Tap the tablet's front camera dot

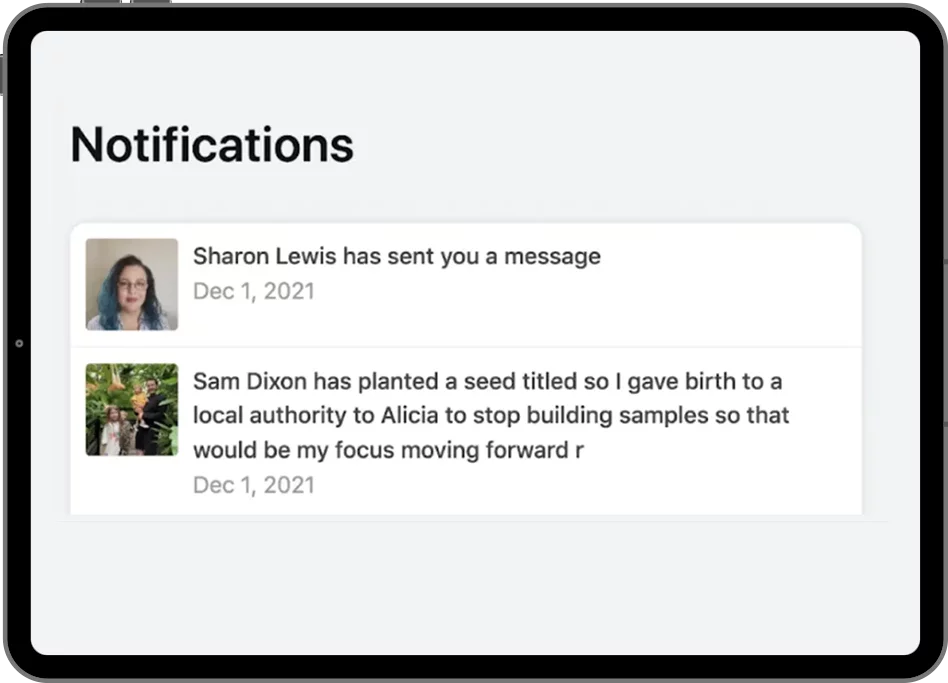[20, 343]
